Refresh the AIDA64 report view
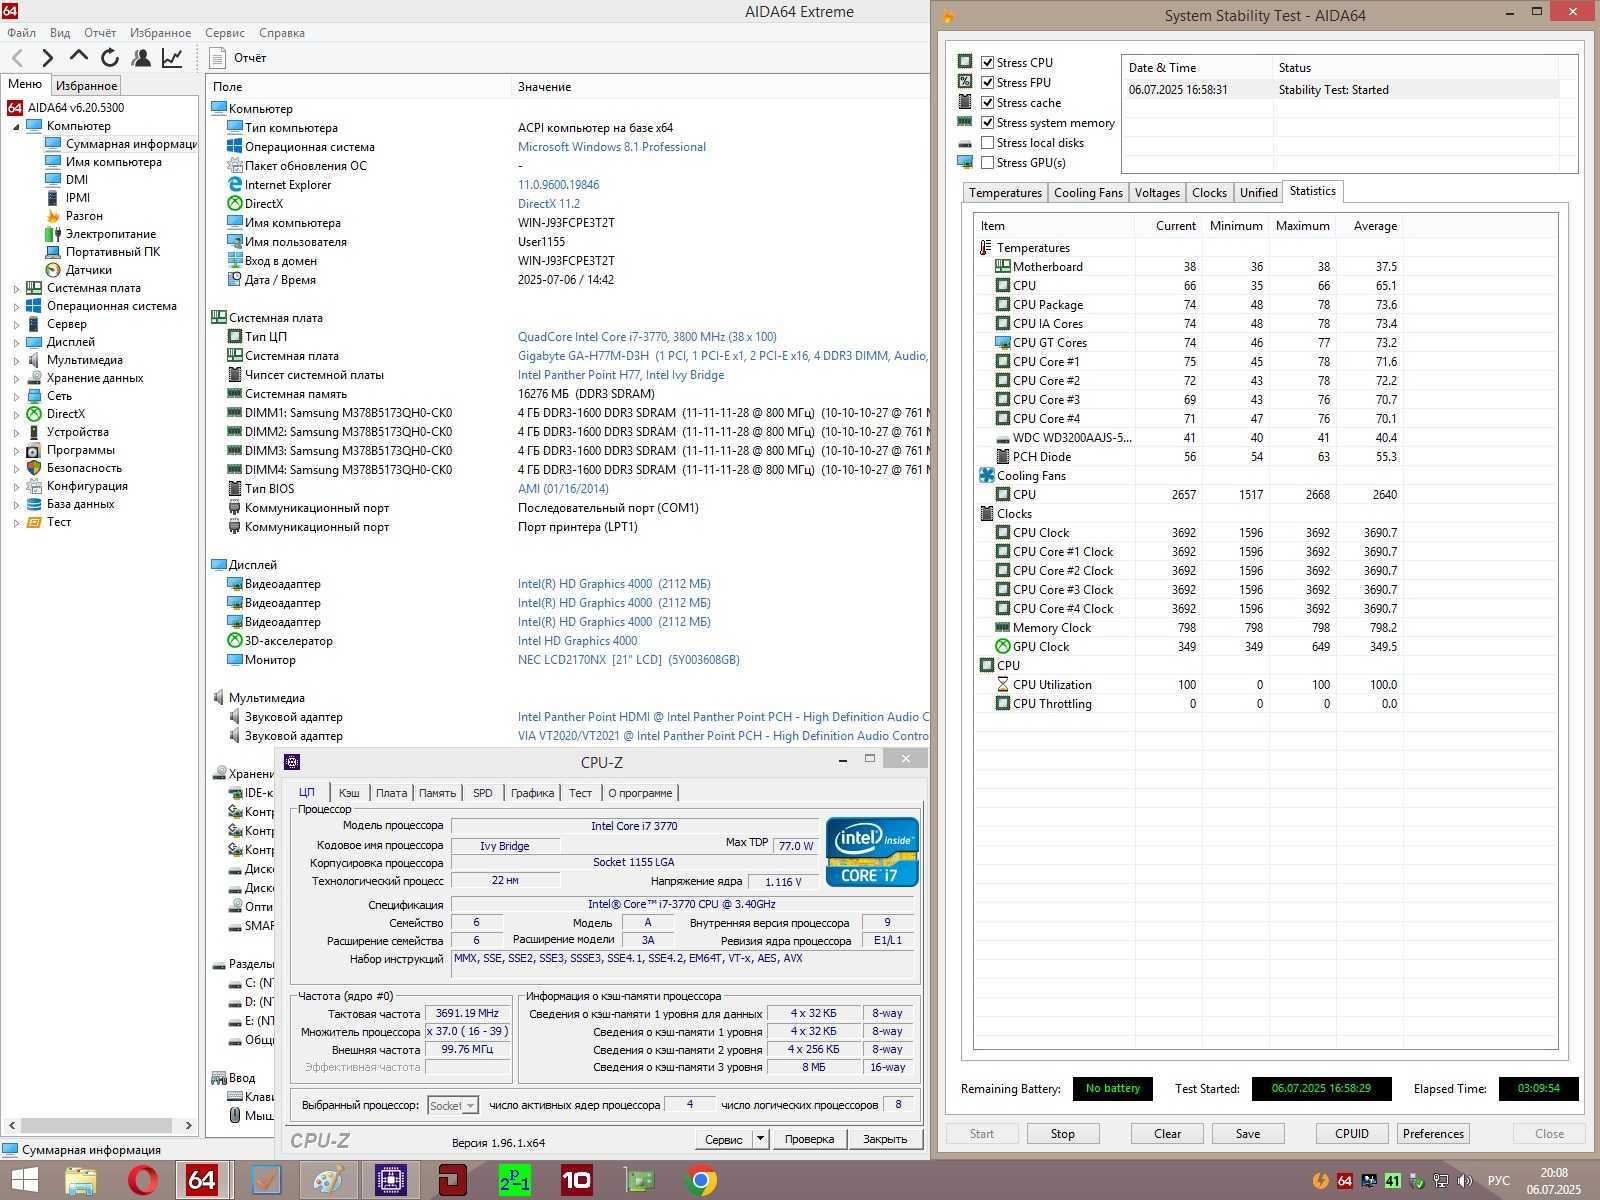This screenshot has height=1200, width=1600. 110,58
